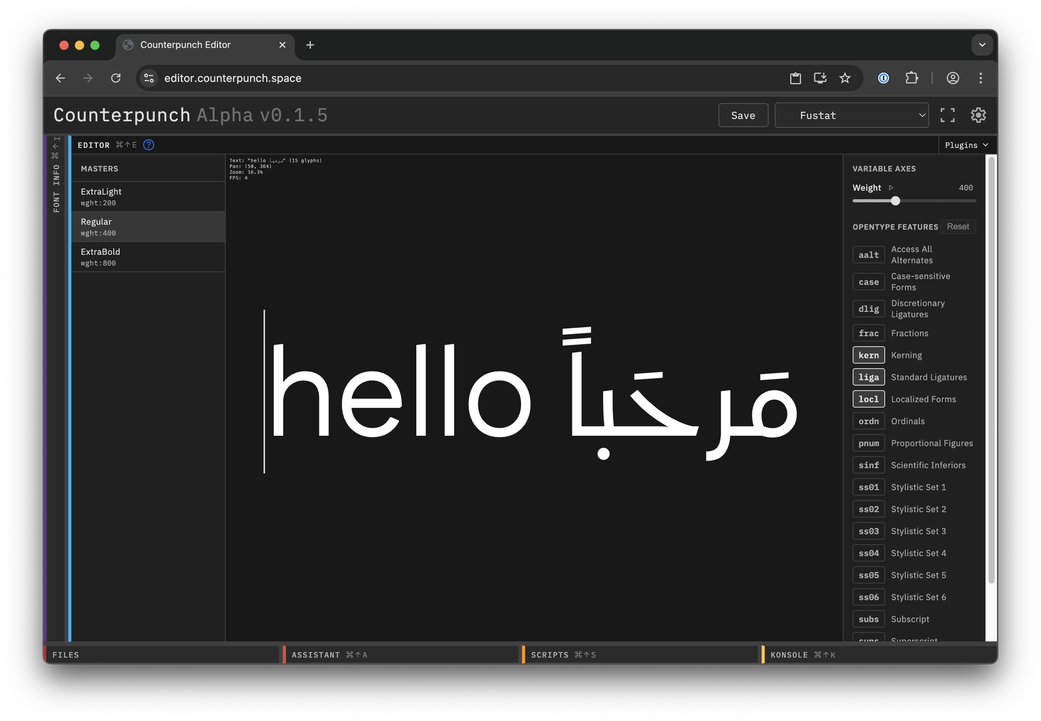Enable the ss01 Stylistic Set 1
Viewport: 1041px width, 721px height.
click(x=868, y=487)
